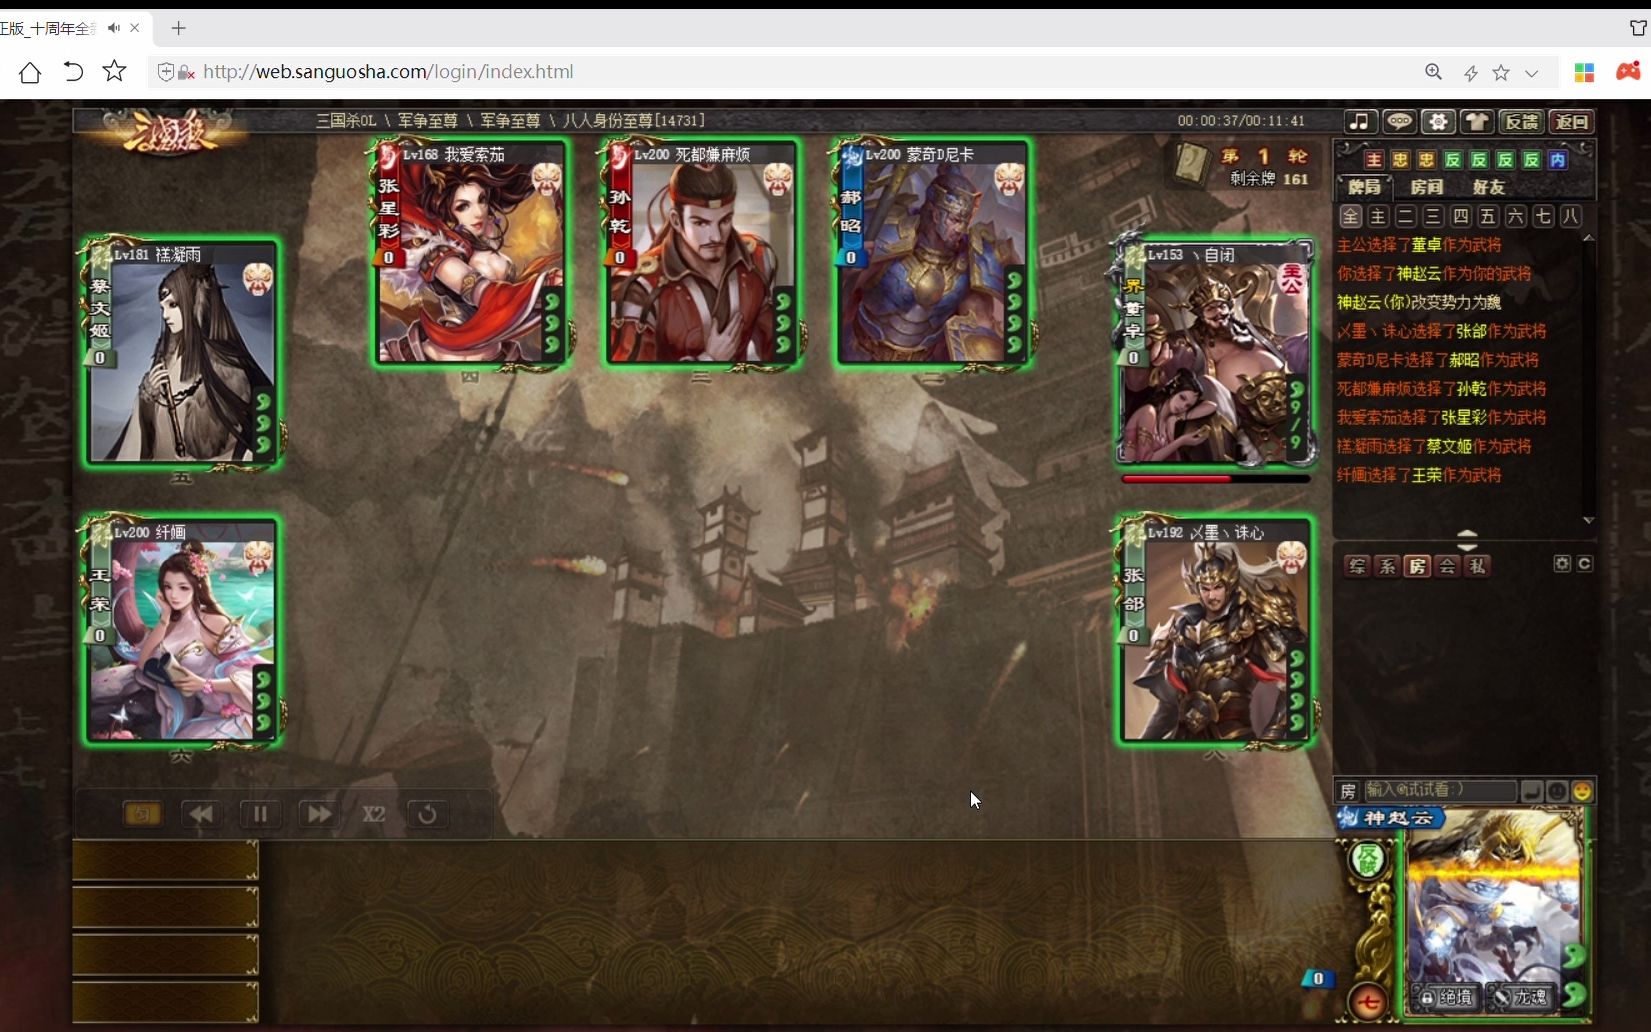The width and height of the screenshot is (1651, 1032).
Task: Select 张郃 player card
Action: point(1216,632)
